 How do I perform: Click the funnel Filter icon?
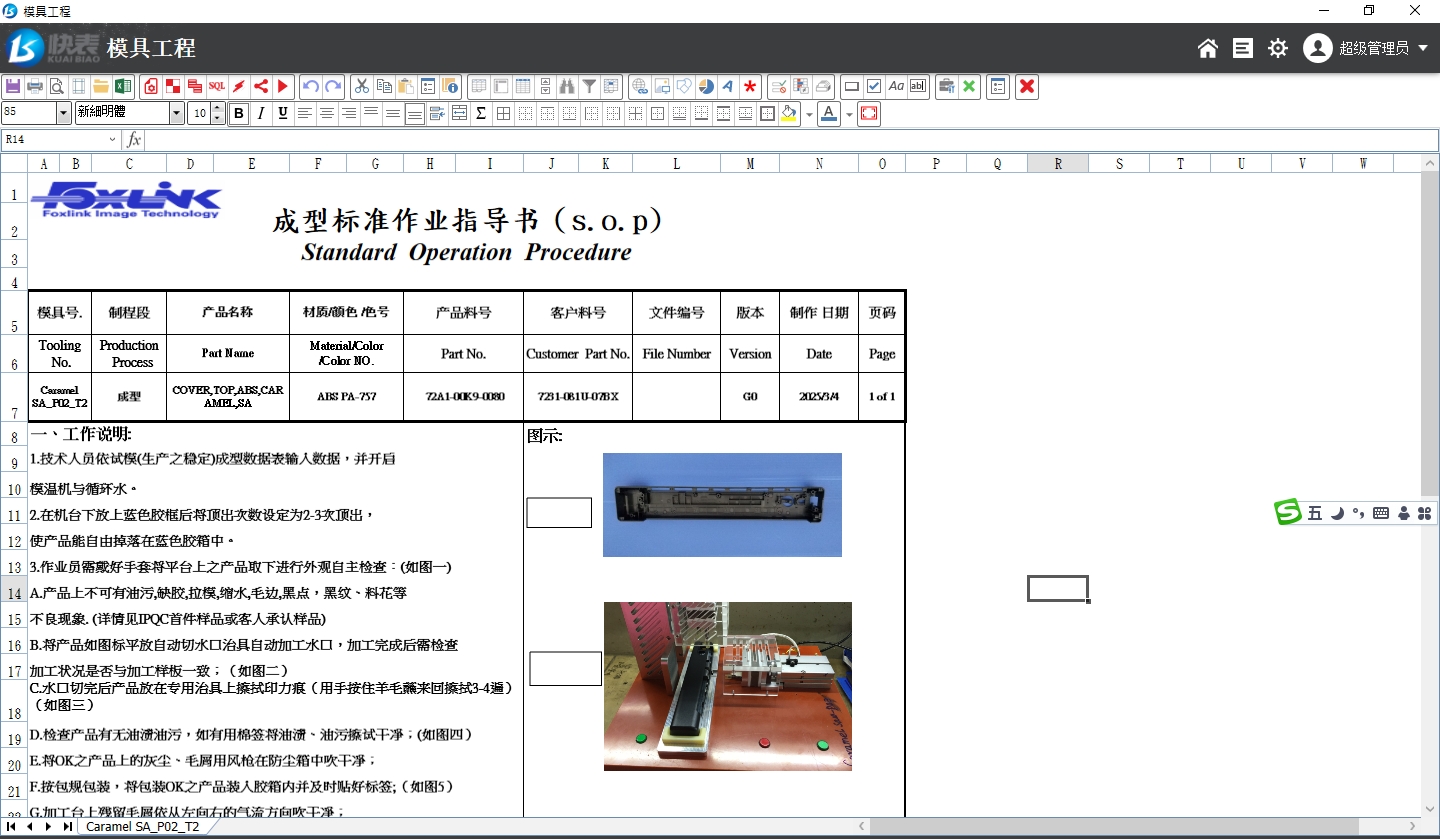tap(589, 86)
